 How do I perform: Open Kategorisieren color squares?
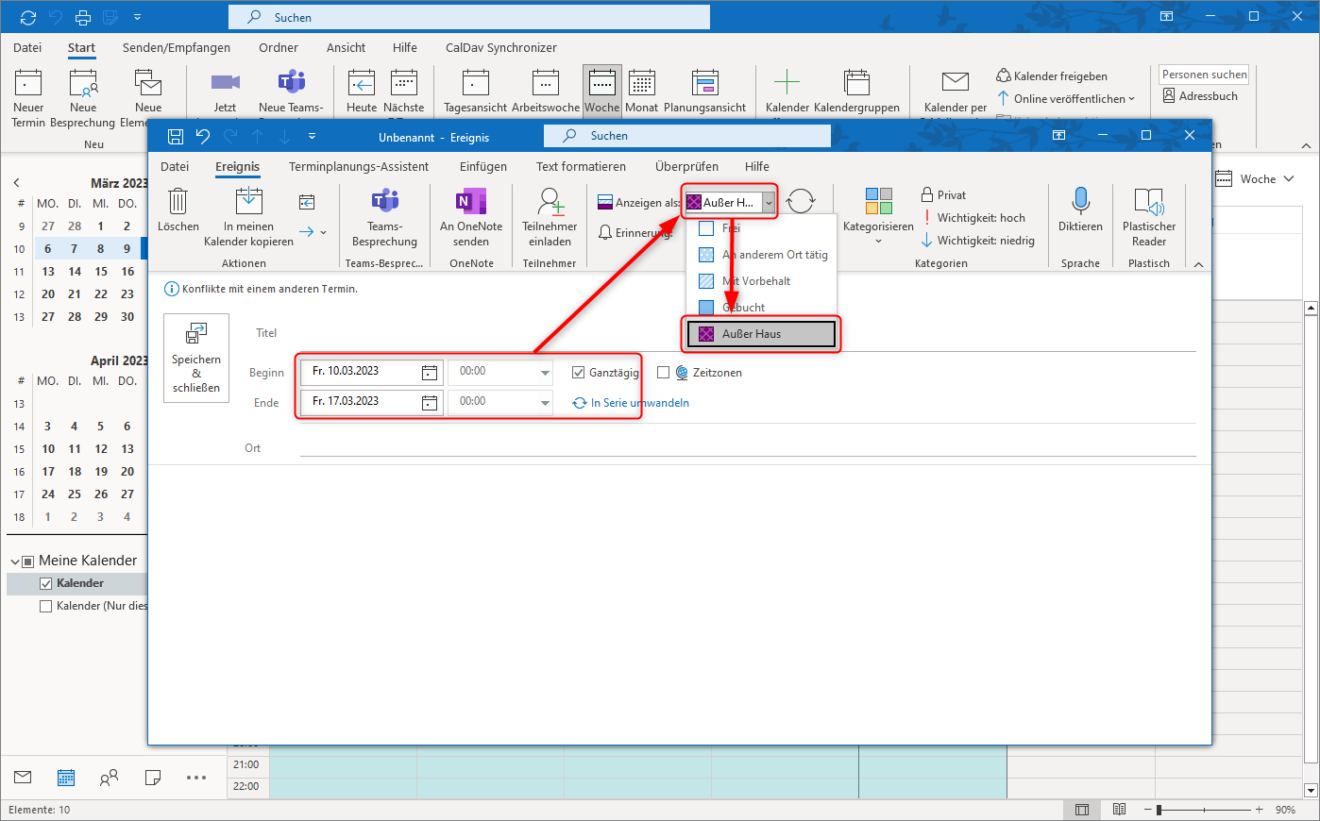[x=878, y=201]
